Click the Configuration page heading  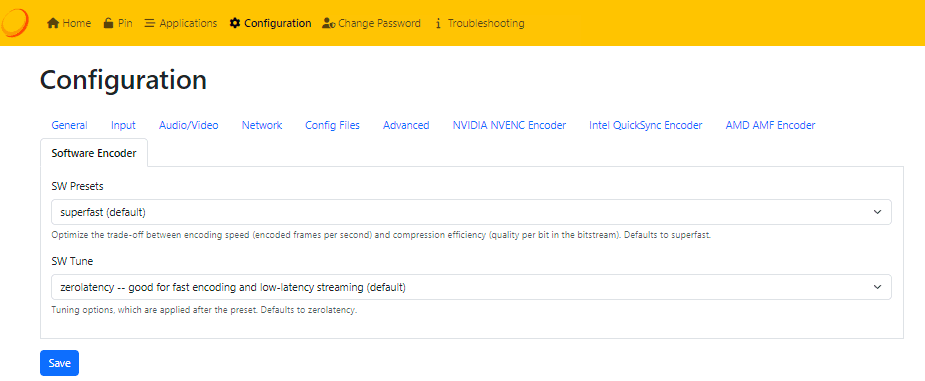pyautogui.click(x=123, y=80)
